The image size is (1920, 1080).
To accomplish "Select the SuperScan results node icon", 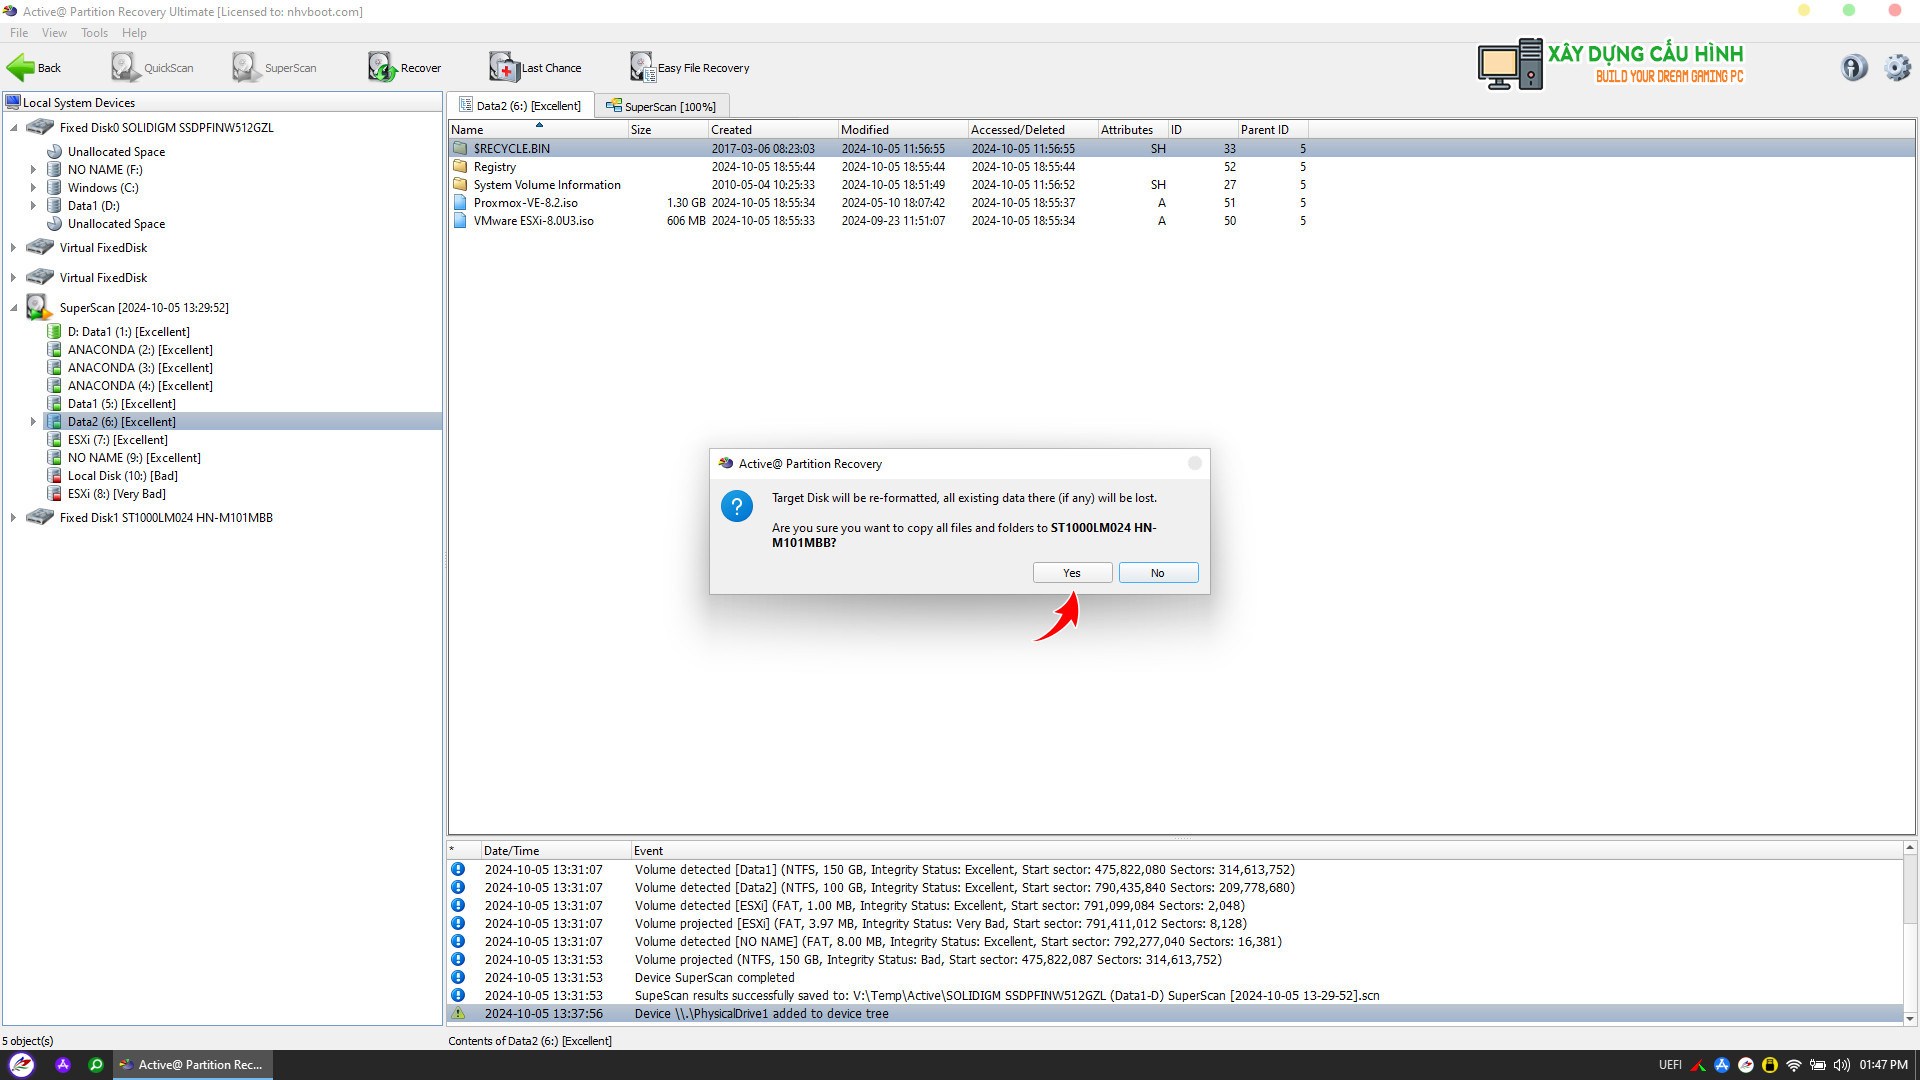I will [x=39, y=307].
